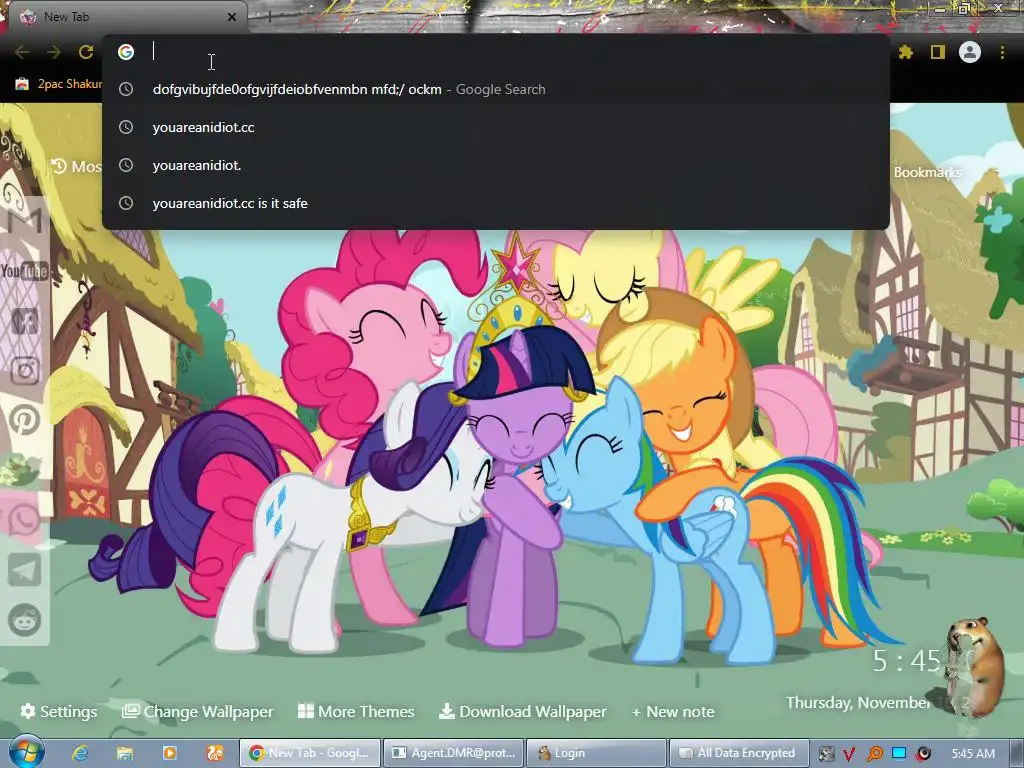Close the New Tab browser tab
The image size is (1024, 768).
point(232,17)
